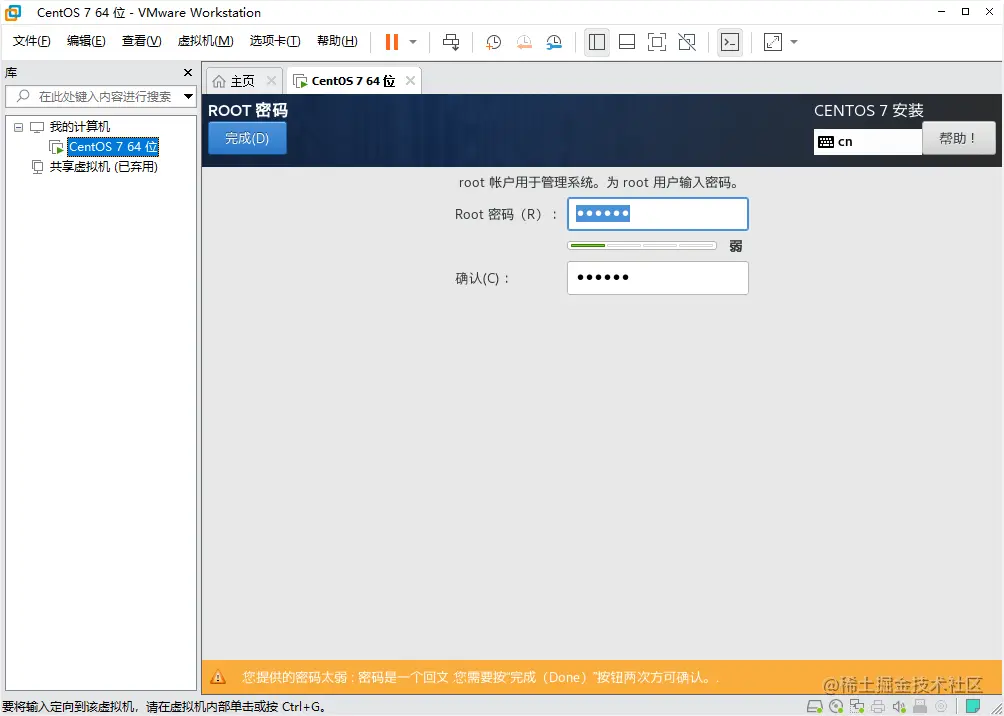The height and width of the screenshot is (716, 1004).
Task: Toggle the console view icon
Action: 730,42
